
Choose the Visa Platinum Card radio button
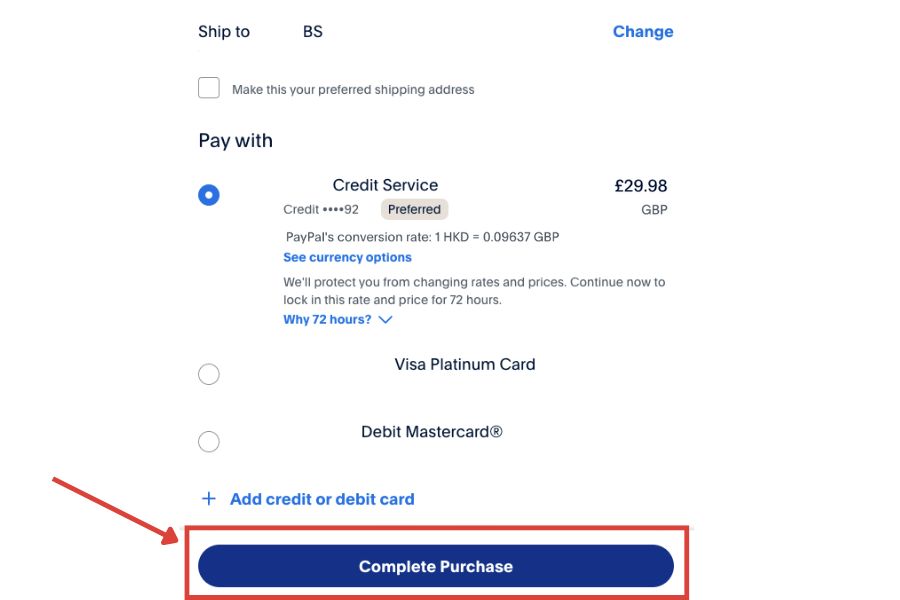(209, 374)
